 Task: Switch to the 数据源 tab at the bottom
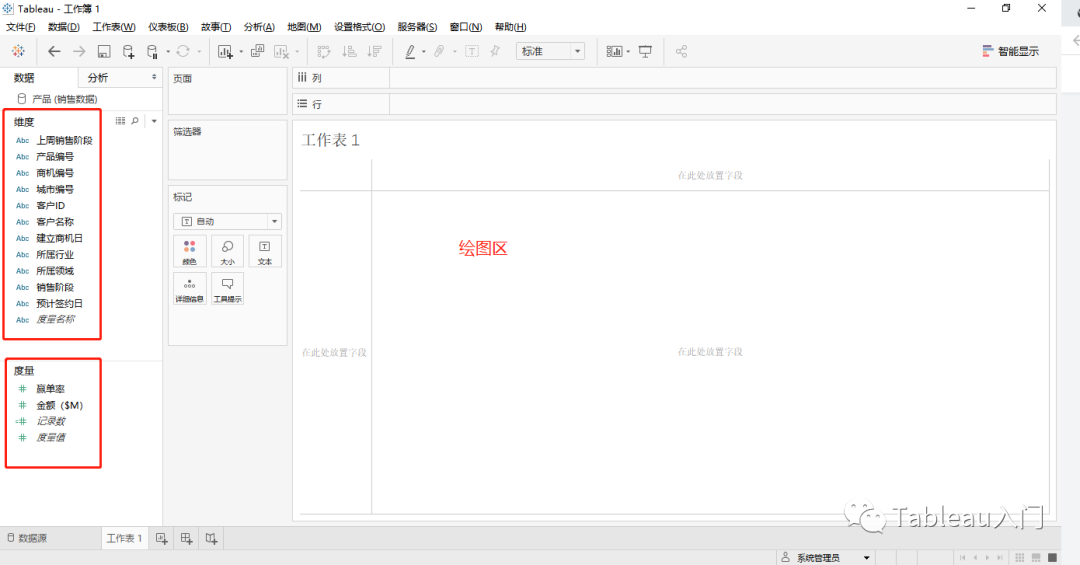click(x=28, y=538)
